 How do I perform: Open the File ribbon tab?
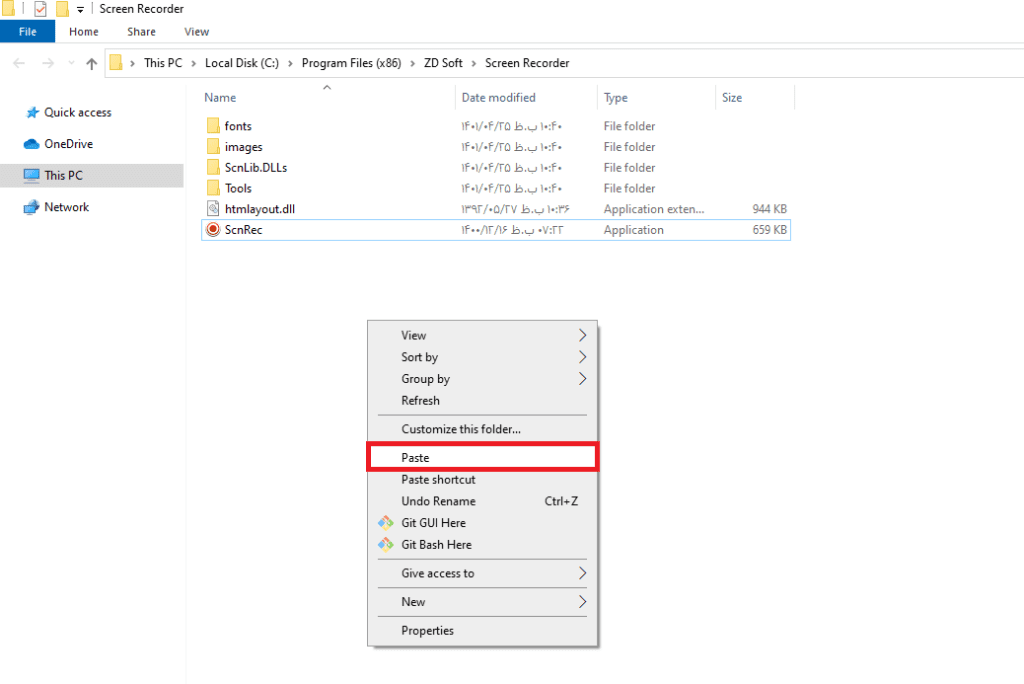coord(28,32)
